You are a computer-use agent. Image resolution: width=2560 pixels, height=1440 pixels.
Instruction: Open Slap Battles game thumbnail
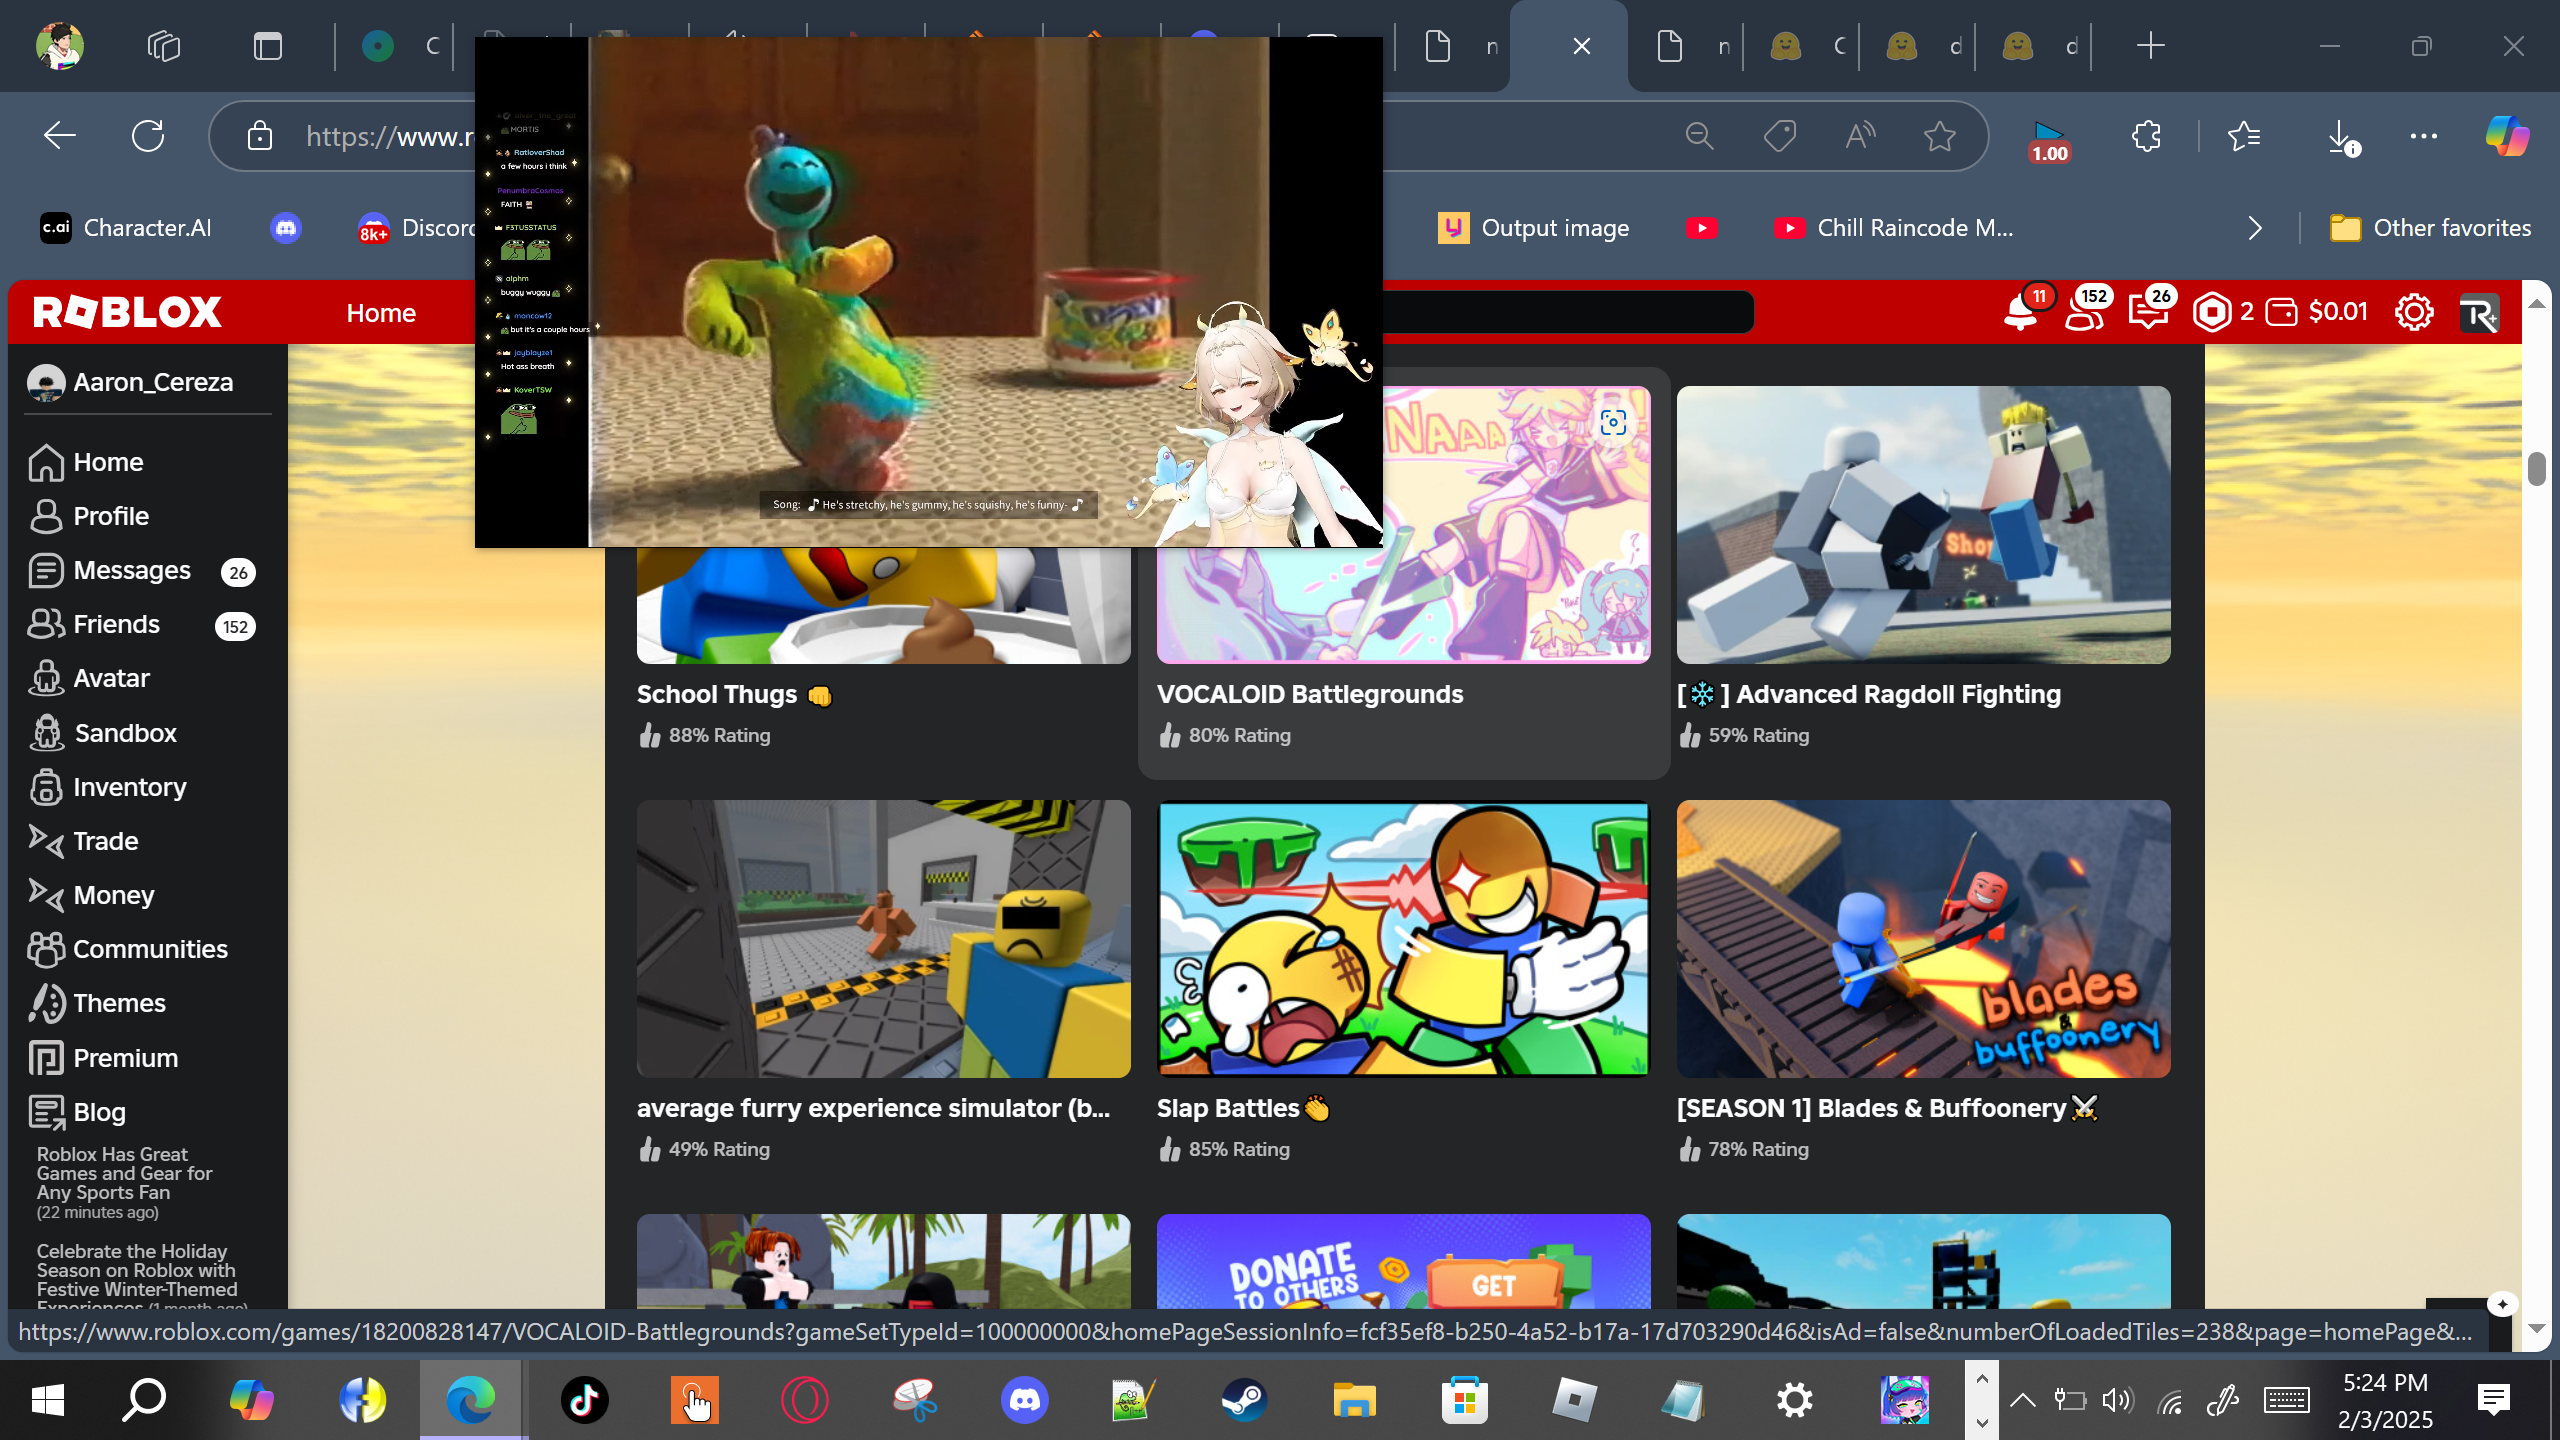1403,938
